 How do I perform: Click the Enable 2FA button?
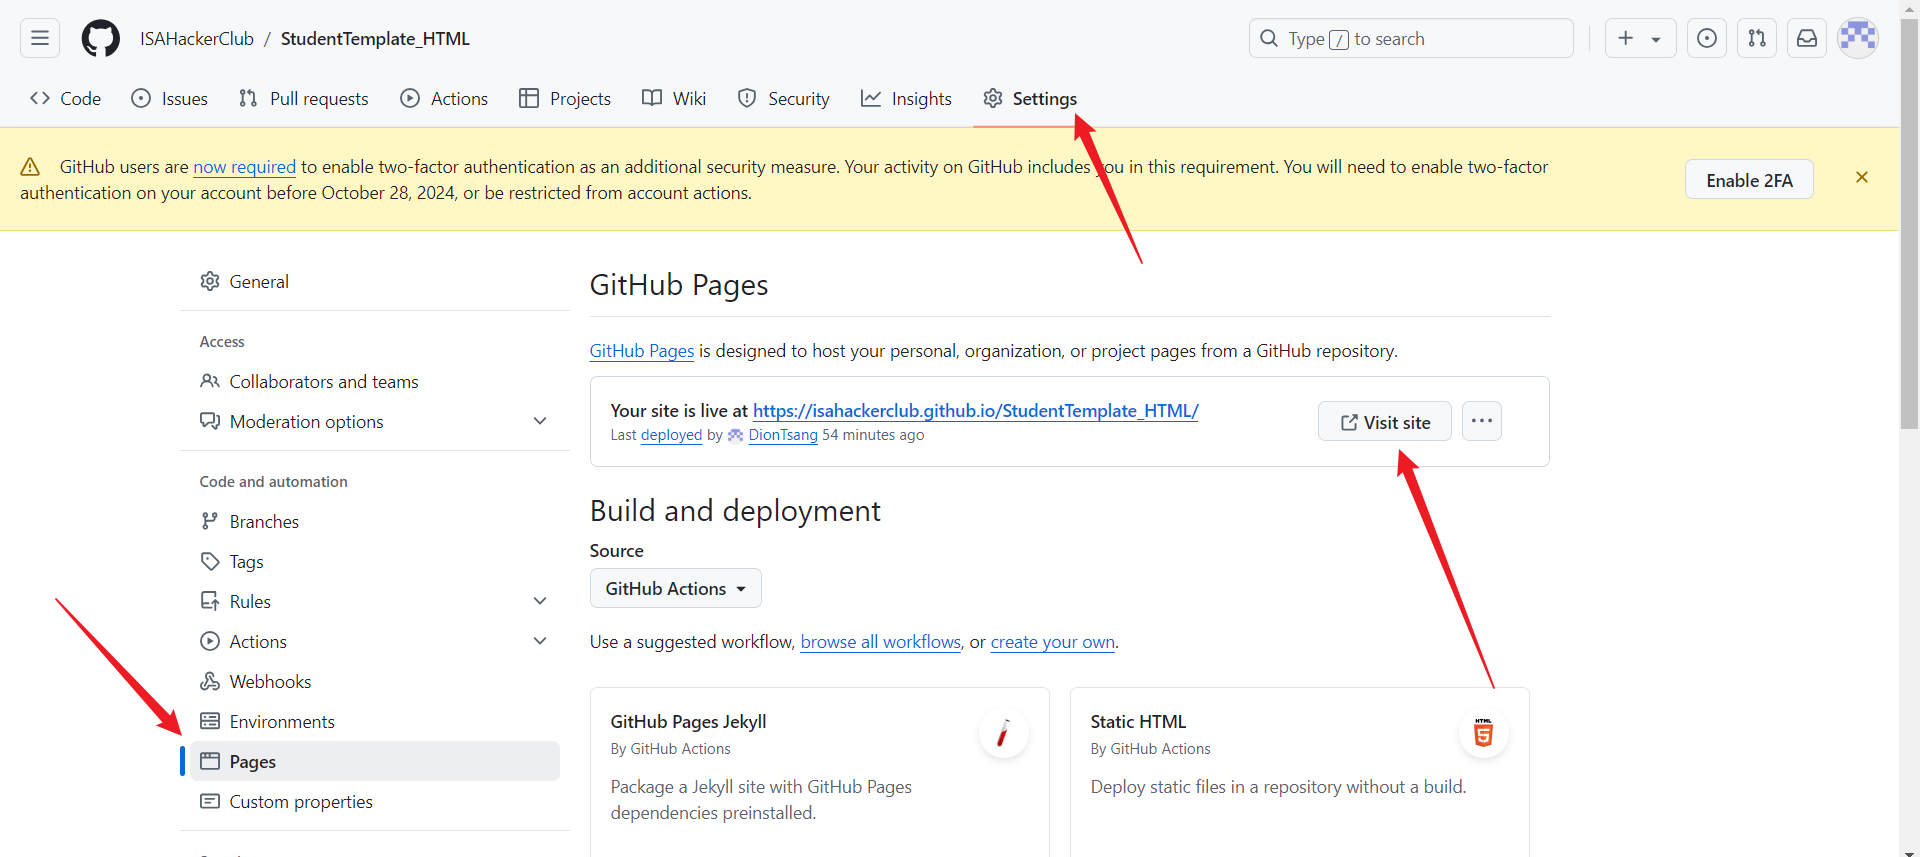pyautogui.click(x=1749, y=180)
